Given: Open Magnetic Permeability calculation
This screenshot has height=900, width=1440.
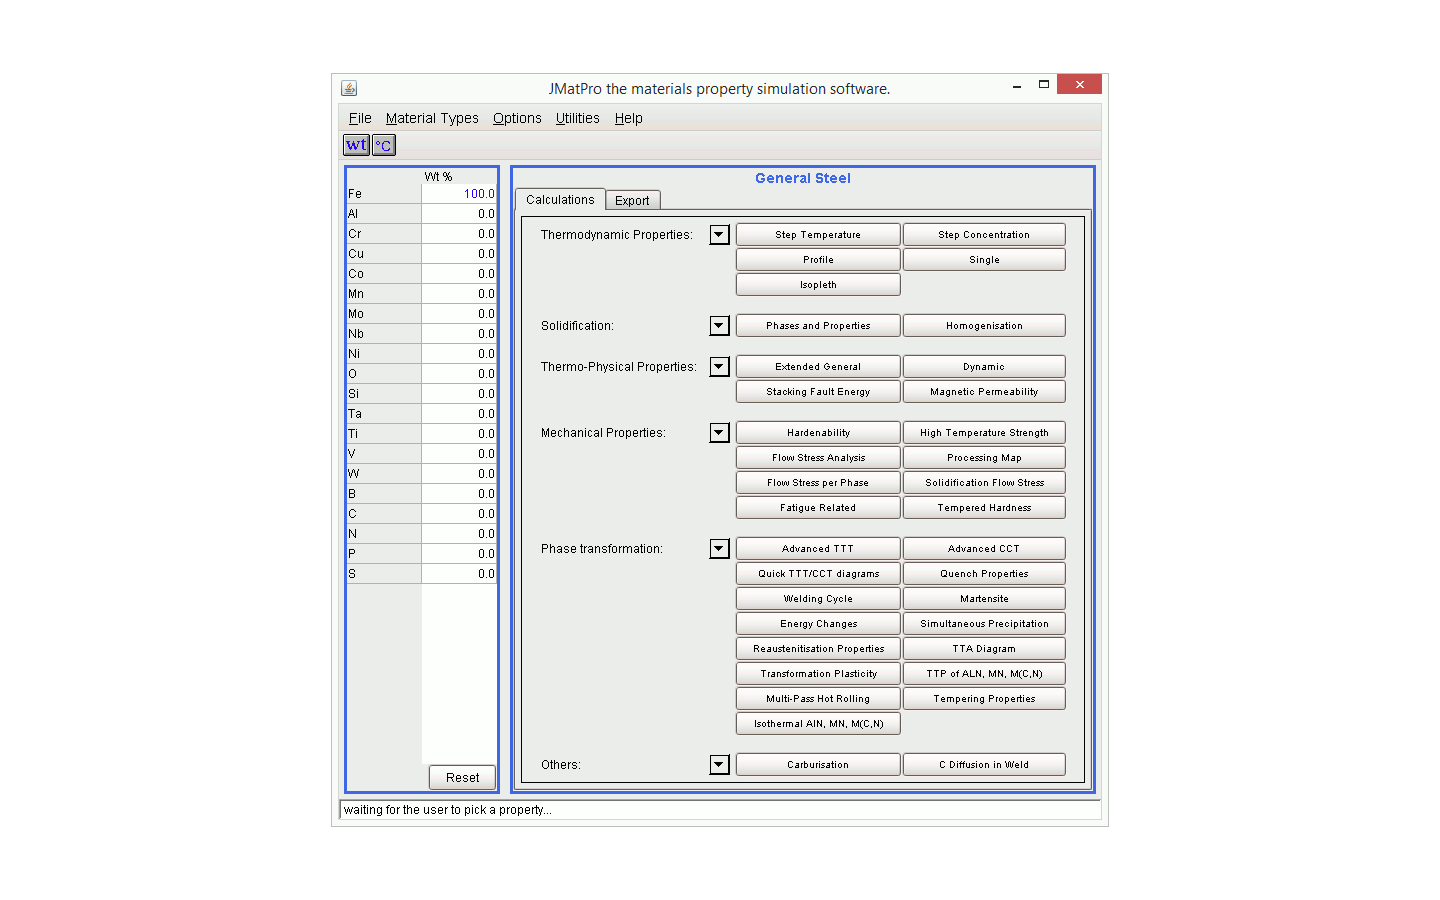Looking at the screenshot, I should (984, 392).
